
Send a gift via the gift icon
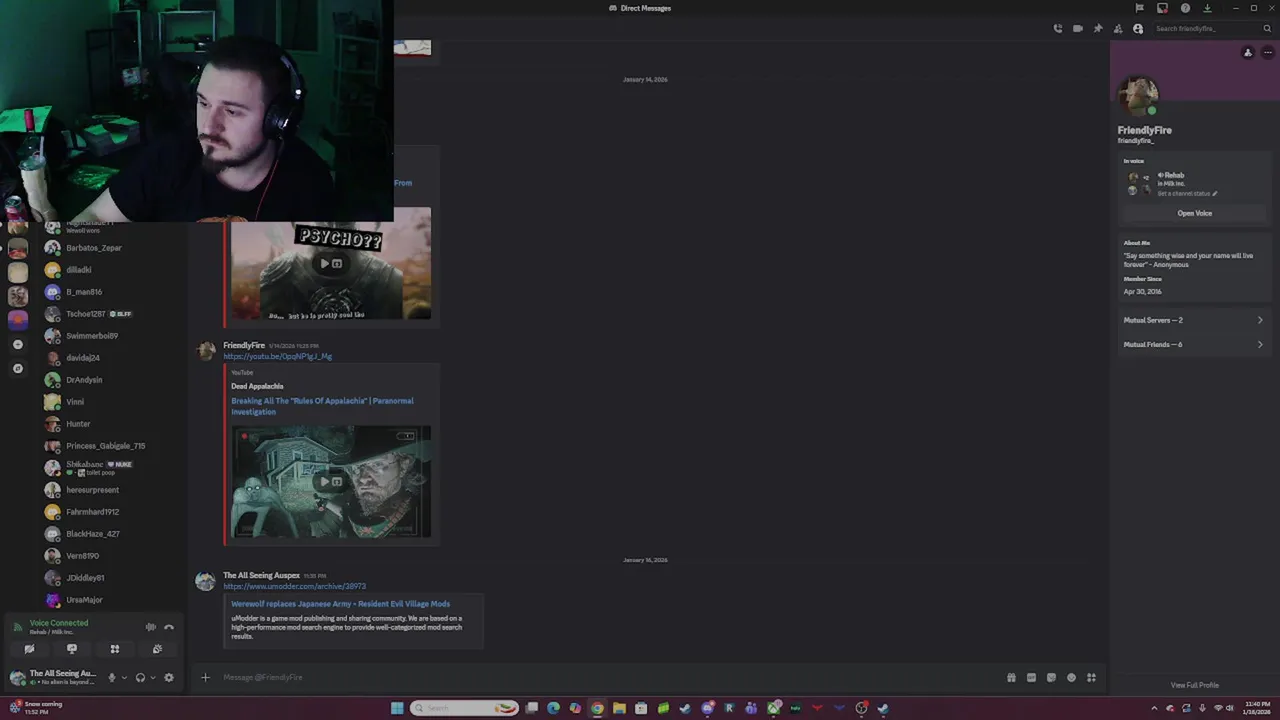(x=1011, y=677)
